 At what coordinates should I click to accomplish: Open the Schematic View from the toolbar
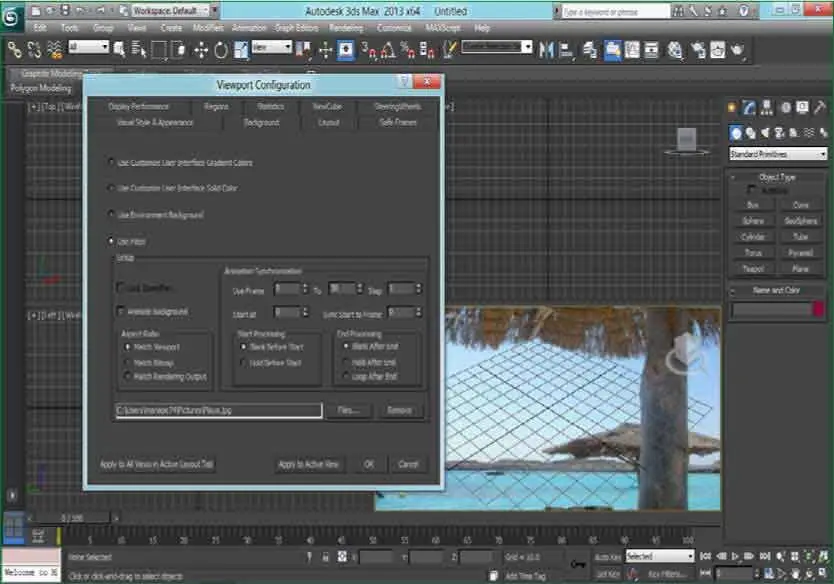[x=652, y=50]
